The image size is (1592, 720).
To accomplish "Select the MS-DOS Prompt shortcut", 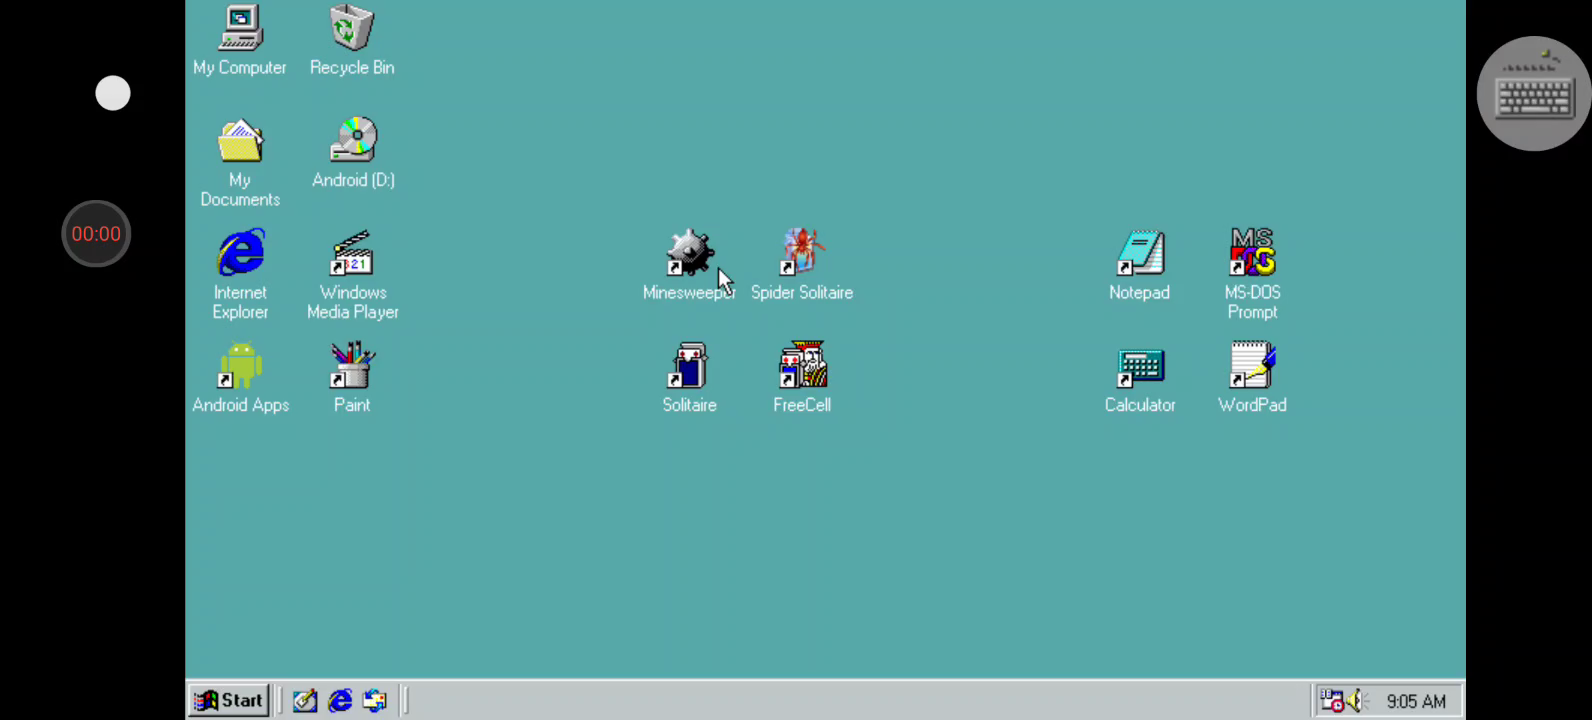I will point(1252,254).
